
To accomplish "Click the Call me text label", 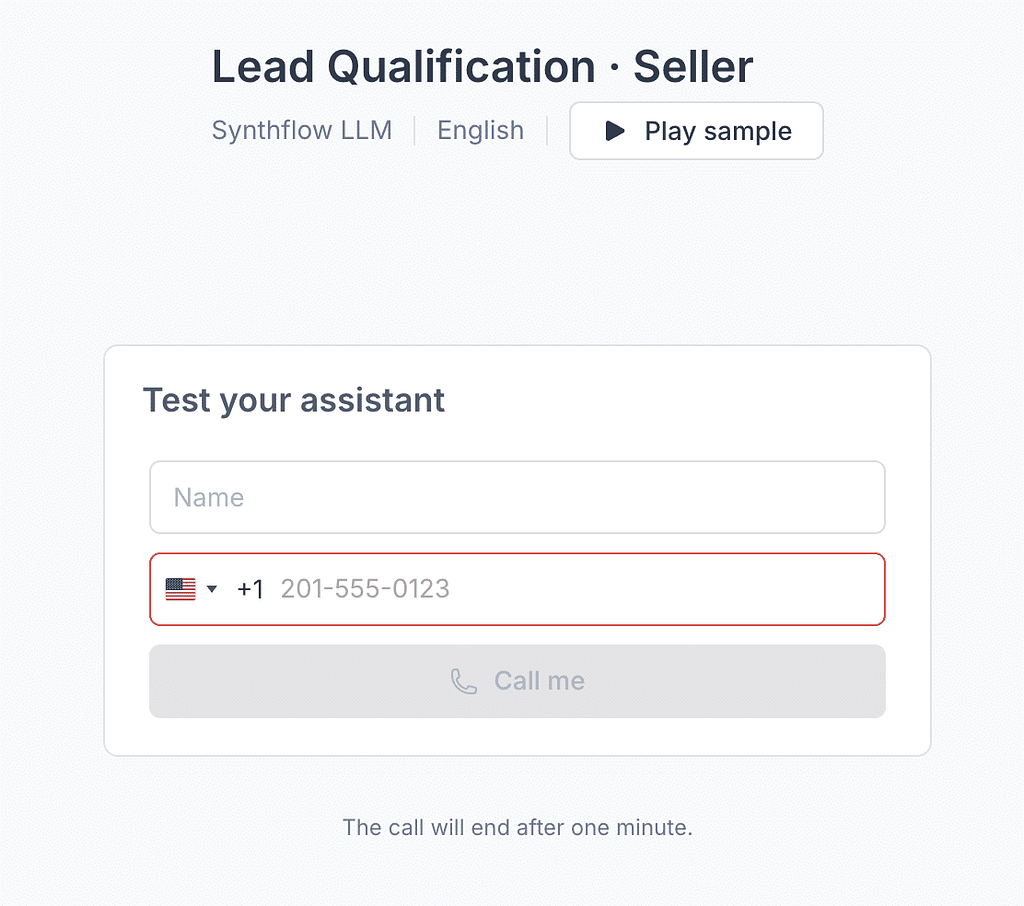I will click(x=539, y=681).
